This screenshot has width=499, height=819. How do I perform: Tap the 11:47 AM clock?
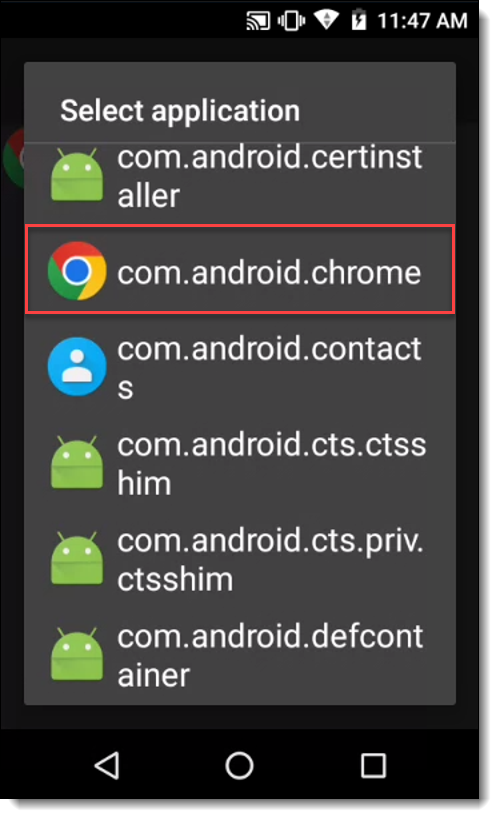(x=422, y=21)
